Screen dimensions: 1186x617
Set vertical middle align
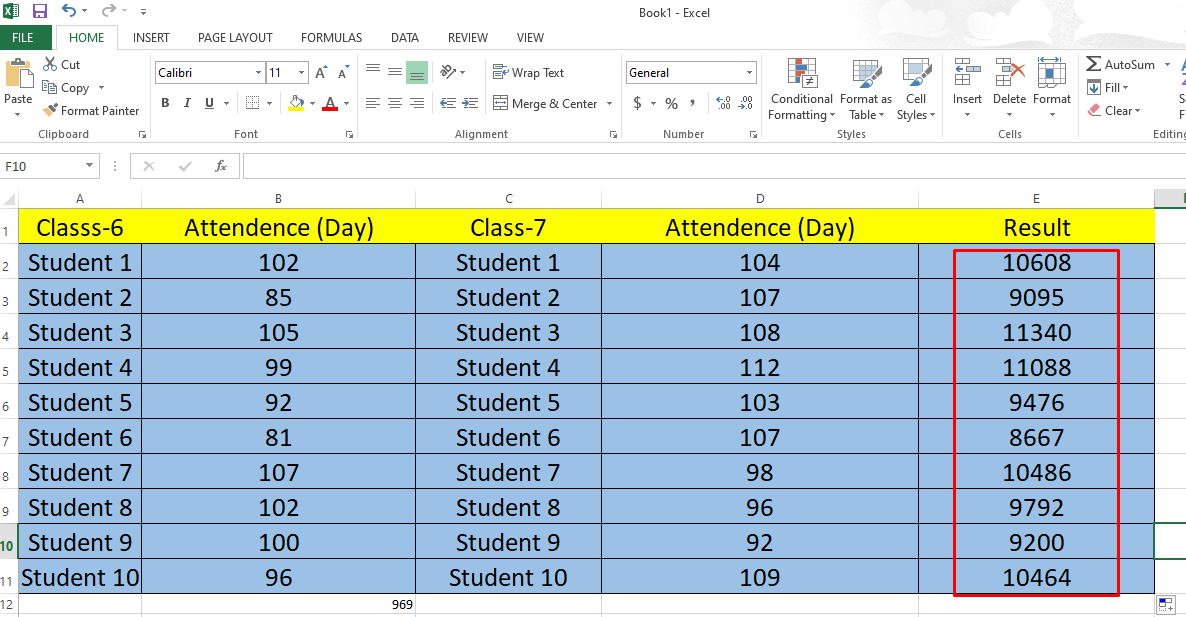click(x=395, y=72)
